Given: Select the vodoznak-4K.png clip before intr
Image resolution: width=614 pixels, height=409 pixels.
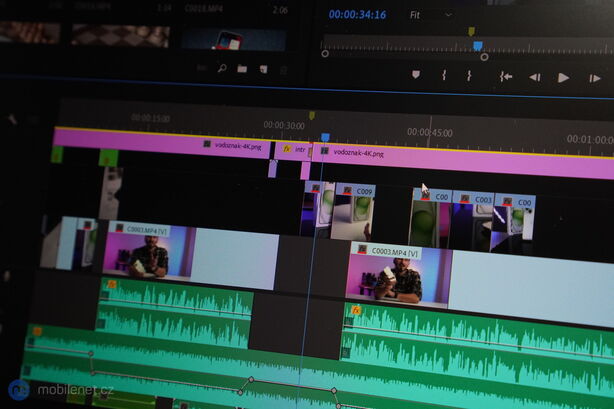Looking at the screenshot, I should click(x=161, y=143).
